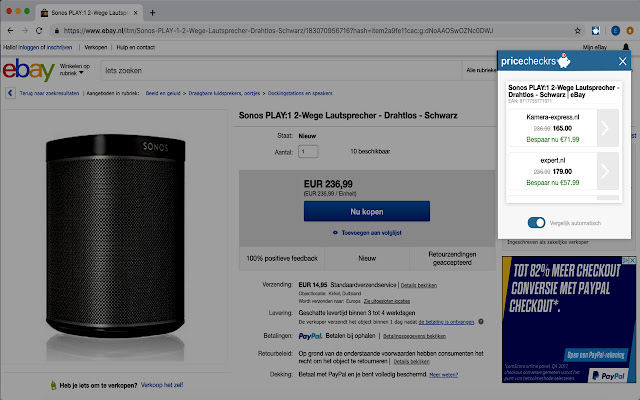
Task: Click 100% positieve feedback text
Action: pyautogui.click(x=282, y=258)
